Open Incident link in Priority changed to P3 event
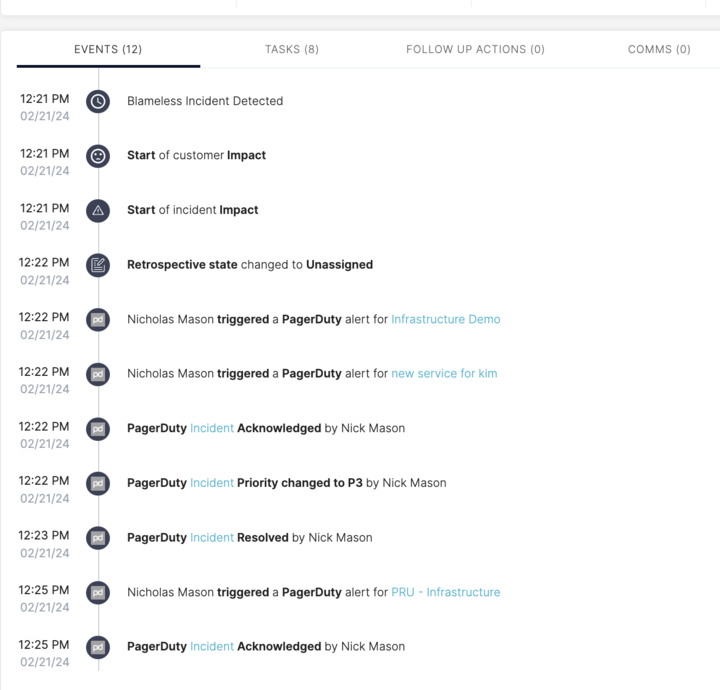The height and width of the screenshot is (690, 720). pyautogui.click(x=212, y=482)
